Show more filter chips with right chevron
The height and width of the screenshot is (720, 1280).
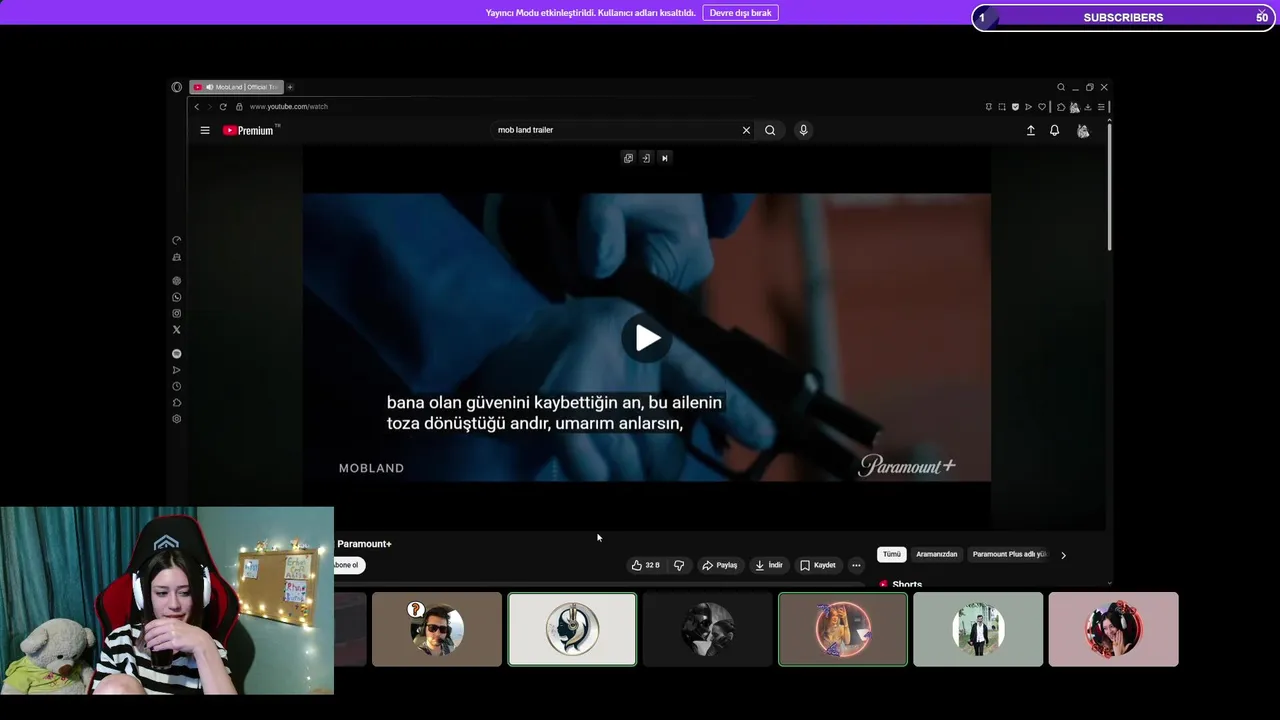pyautogui.click(x=1063, y=555)
